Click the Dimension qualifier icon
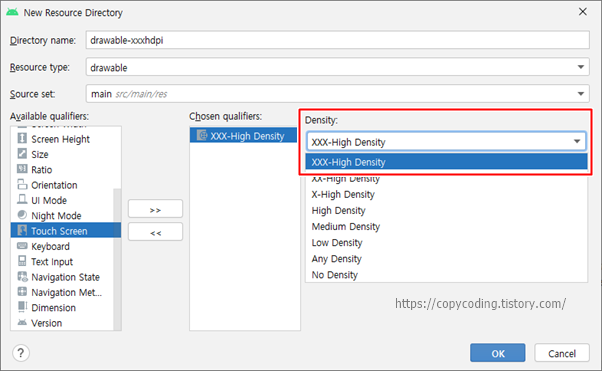The width and height of the screenshot is (602, 371). tap(22, 307)
